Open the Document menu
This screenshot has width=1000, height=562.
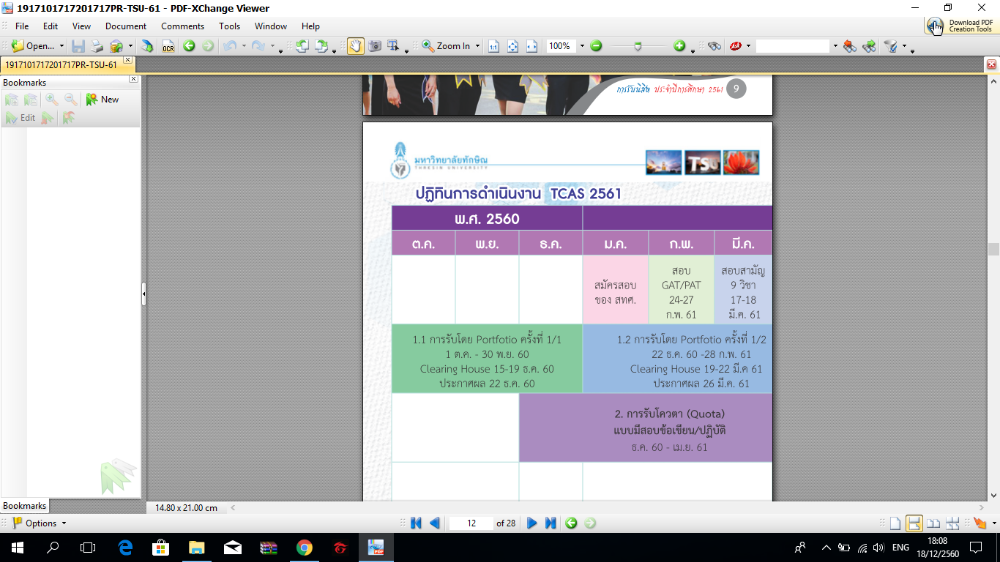125,26
